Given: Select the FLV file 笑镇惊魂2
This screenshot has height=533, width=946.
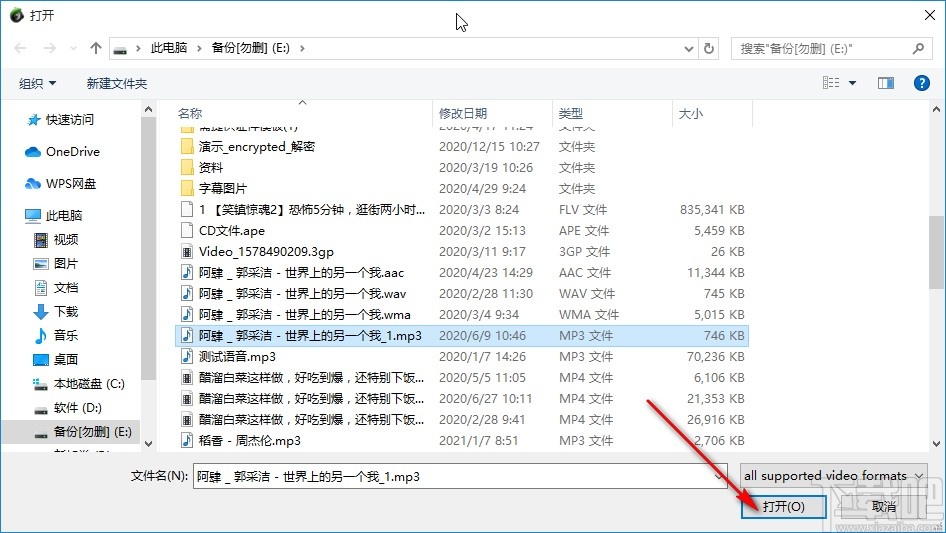Looking at the screenshot, I should coord(312,209).
